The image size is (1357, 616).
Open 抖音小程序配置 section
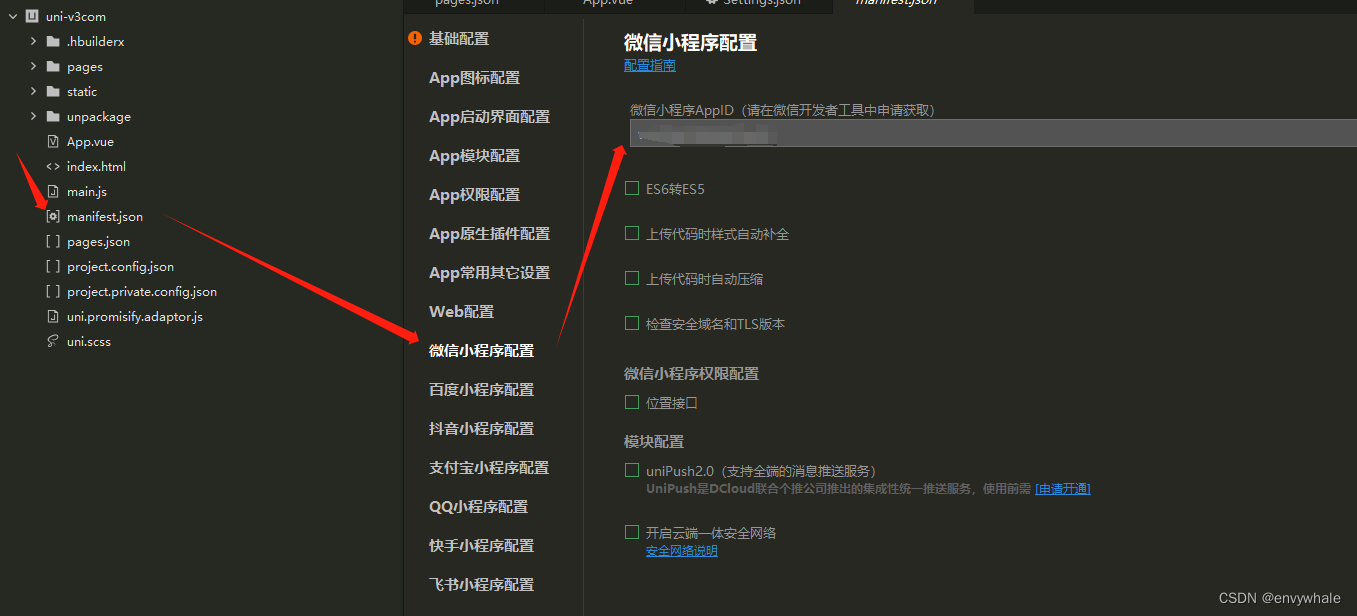coord(481,429)
